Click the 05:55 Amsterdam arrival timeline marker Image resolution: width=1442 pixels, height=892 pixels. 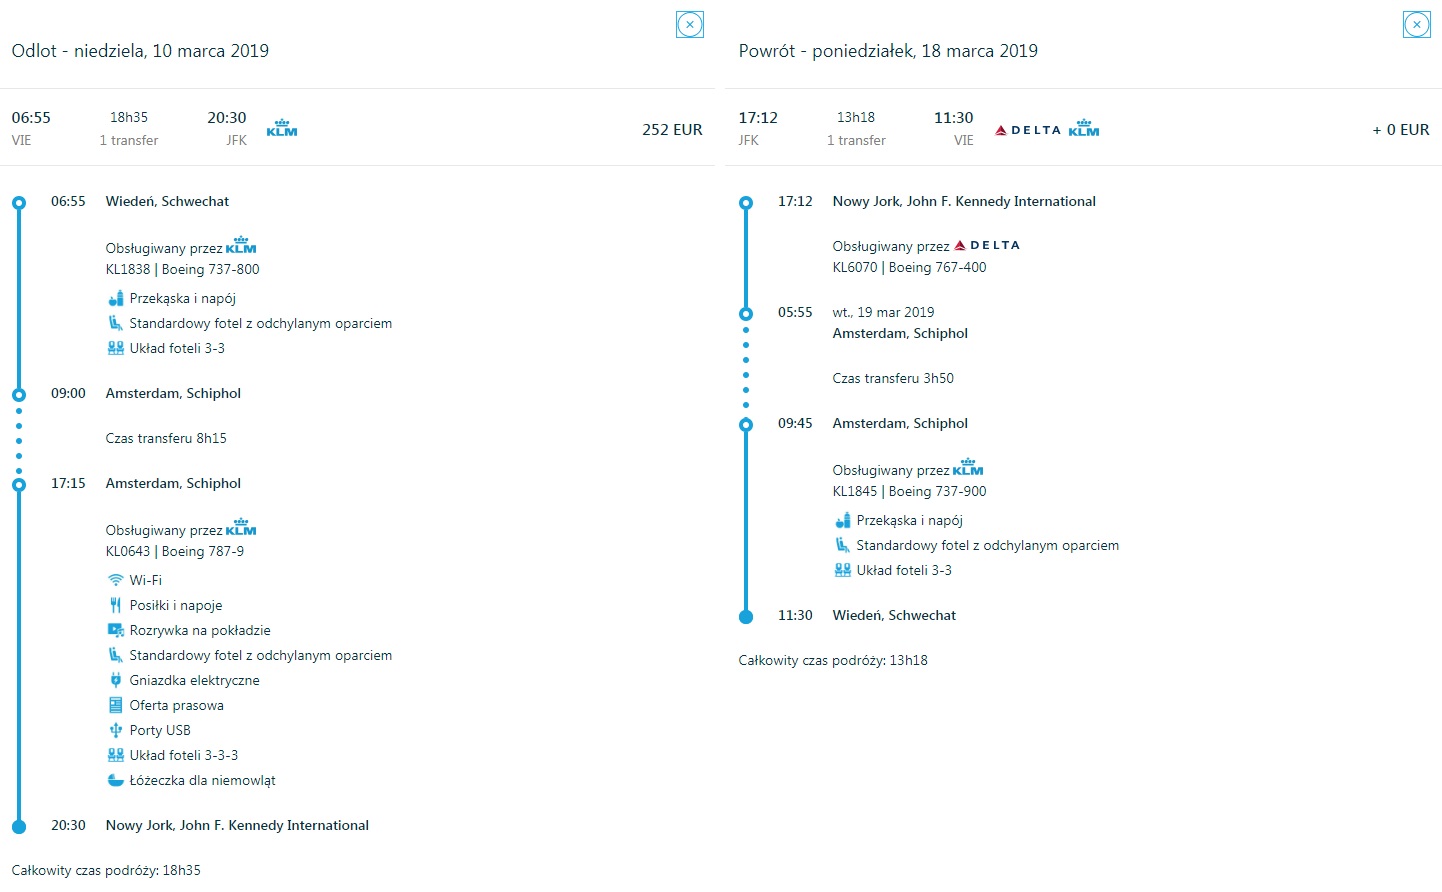pos(746,313)
